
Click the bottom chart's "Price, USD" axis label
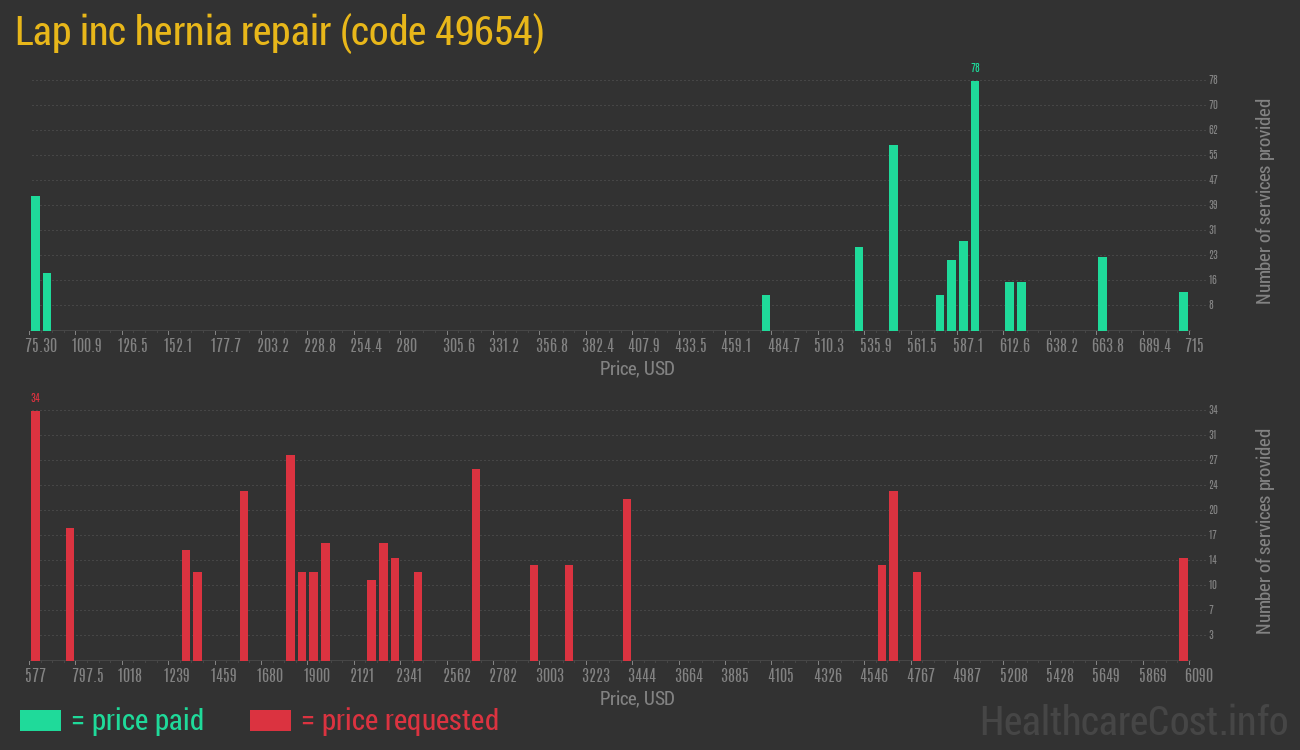click(x=637, y=698)
